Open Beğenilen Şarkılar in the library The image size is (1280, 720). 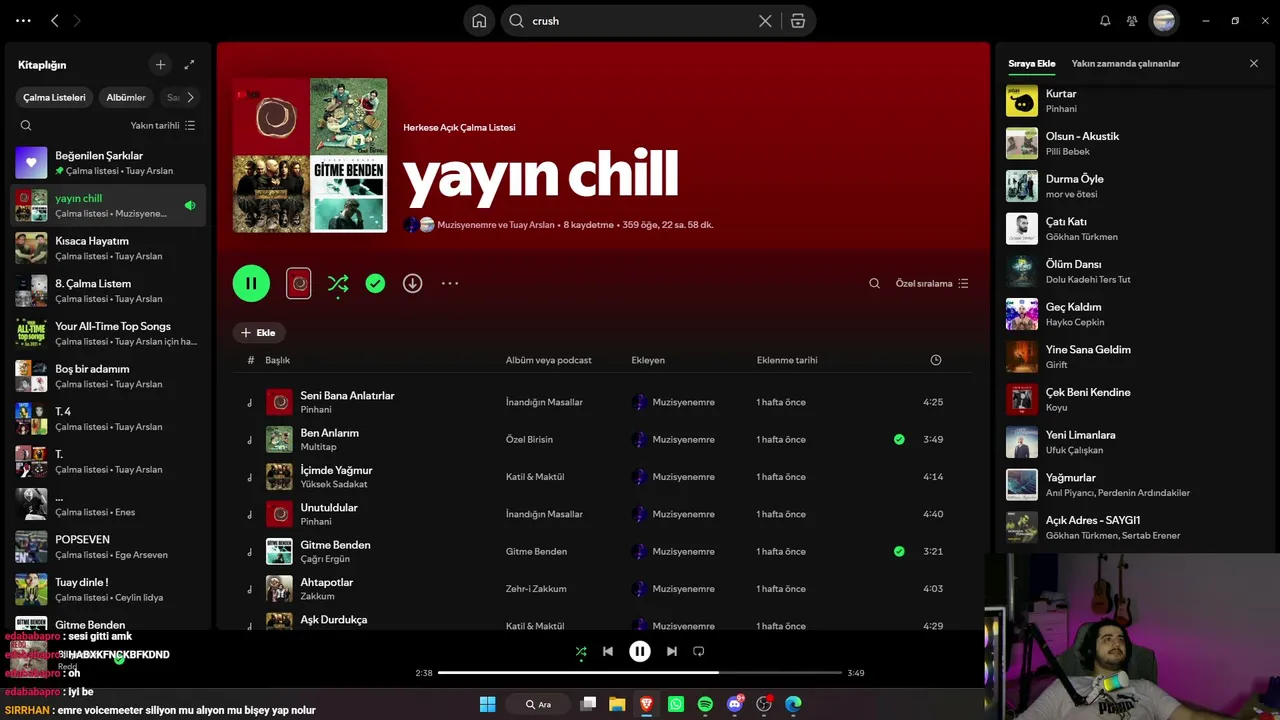click(x=108, y=163)
